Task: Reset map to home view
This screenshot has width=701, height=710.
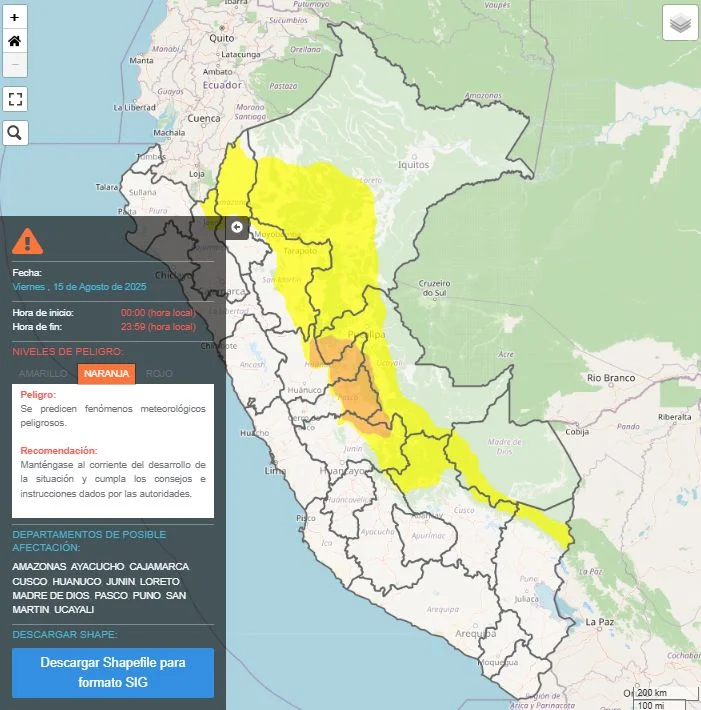Action: [15, 41]
